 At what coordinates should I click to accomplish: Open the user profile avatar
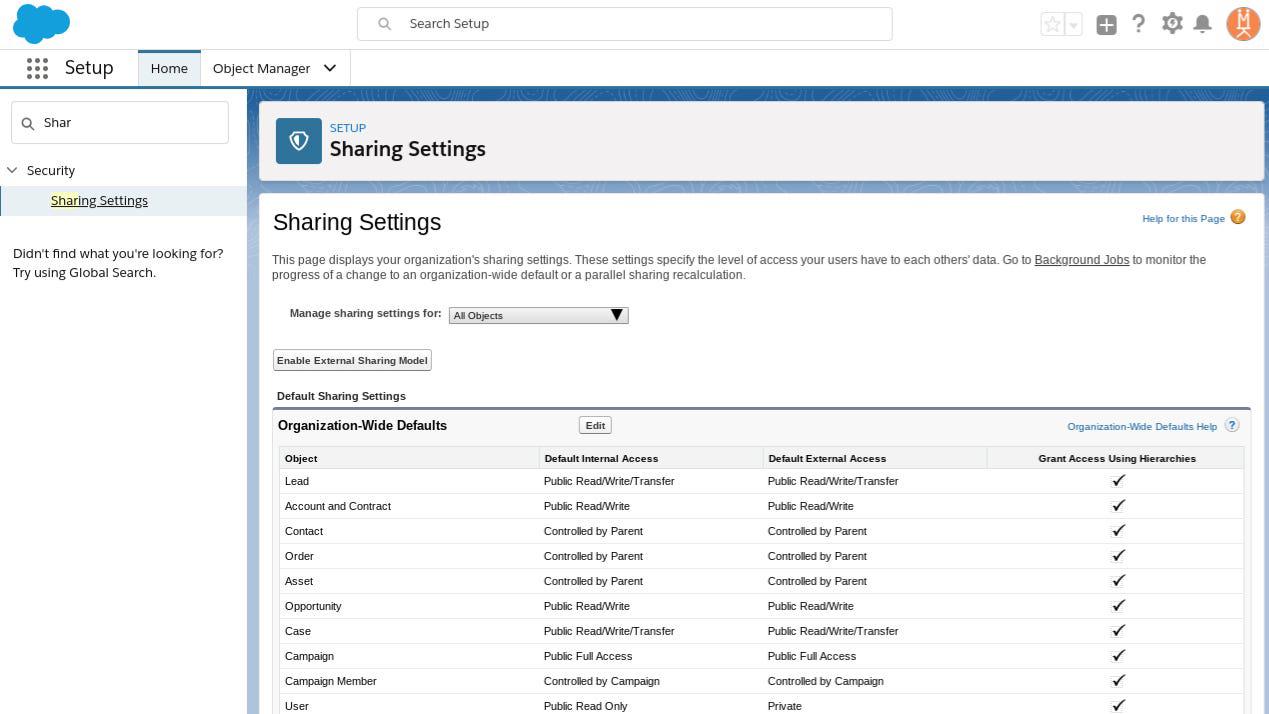coord(1243,24)
